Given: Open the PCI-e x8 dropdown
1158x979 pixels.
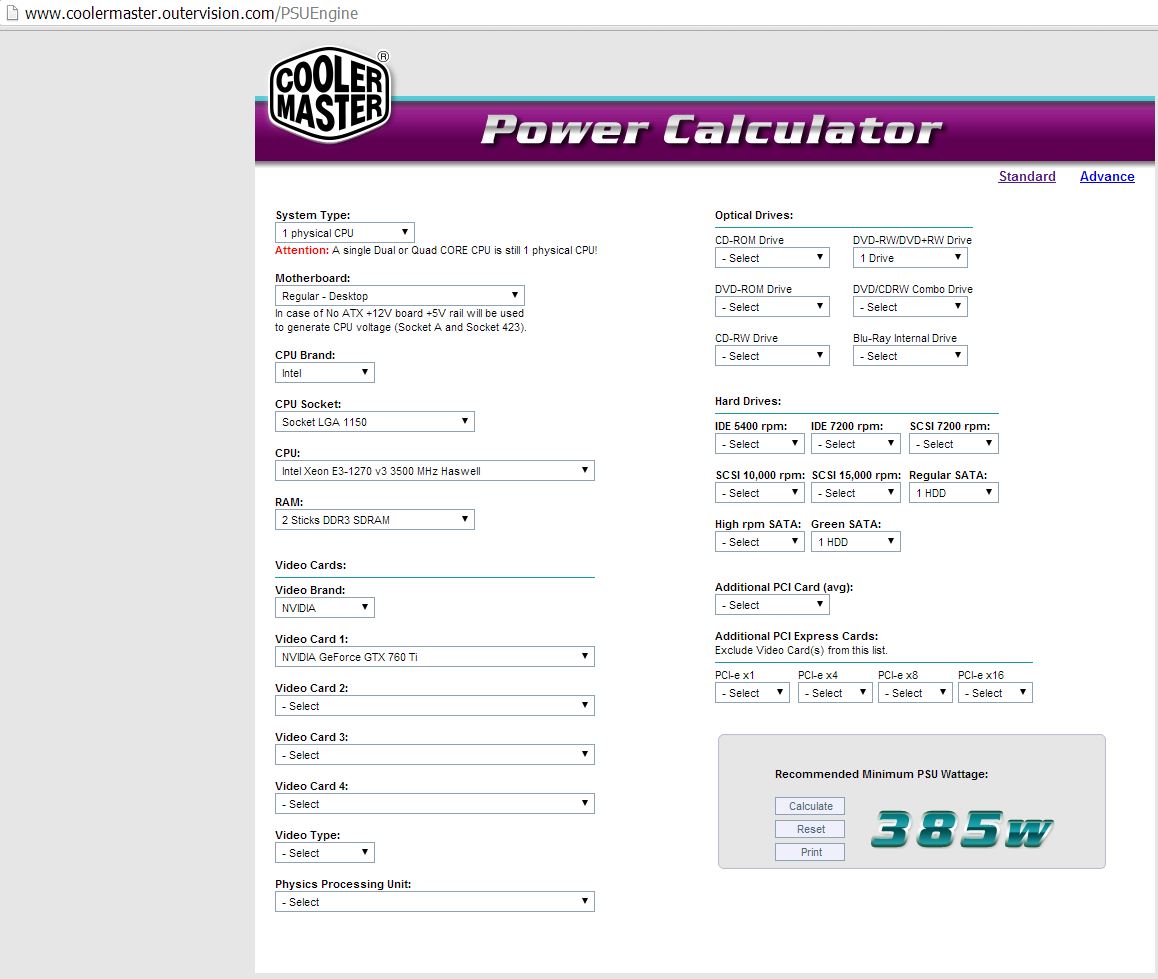Looking at the screenshot, I should click(x=915, y=693).
